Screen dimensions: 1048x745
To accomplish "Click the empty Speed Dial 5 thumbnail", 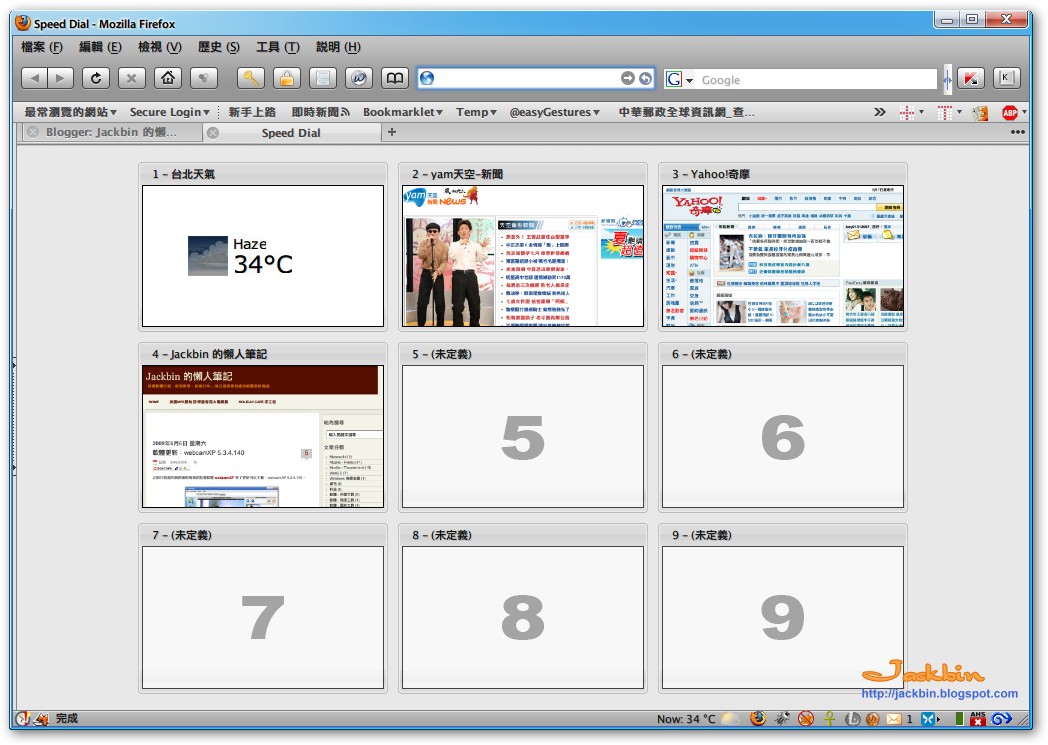I will (x=522, y=436).
